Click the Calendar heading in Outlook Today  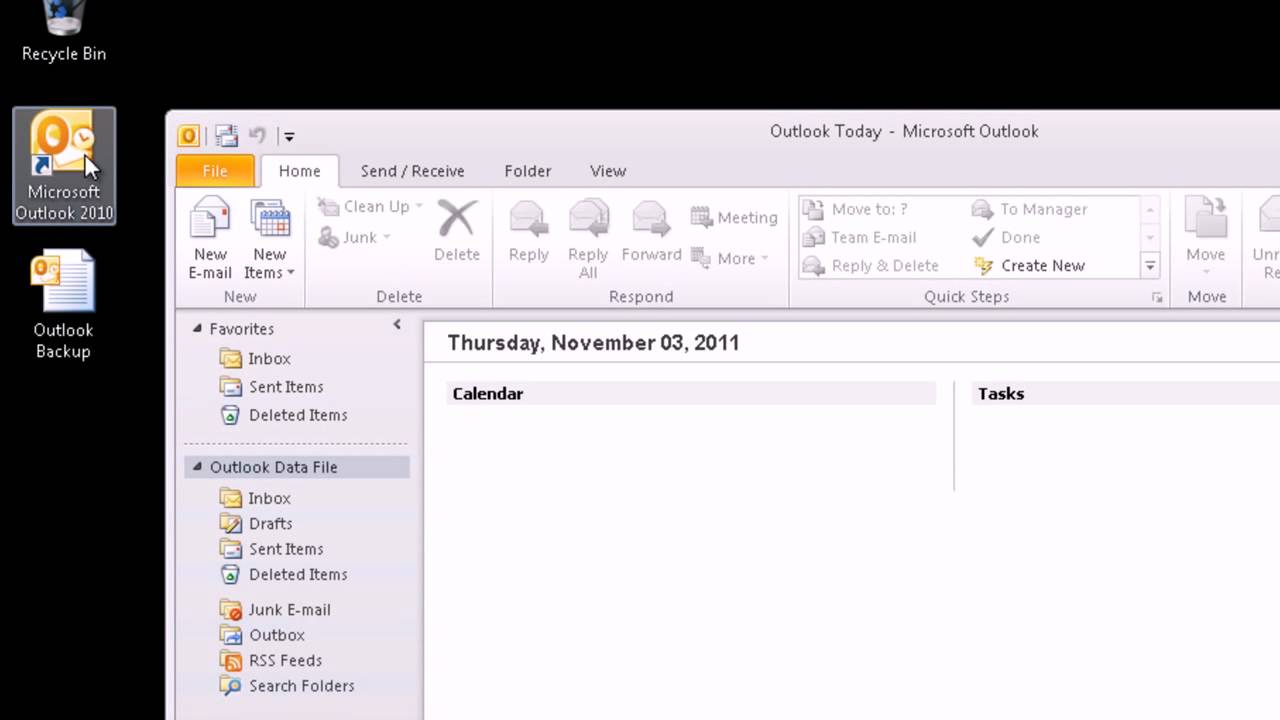point(488,393)
